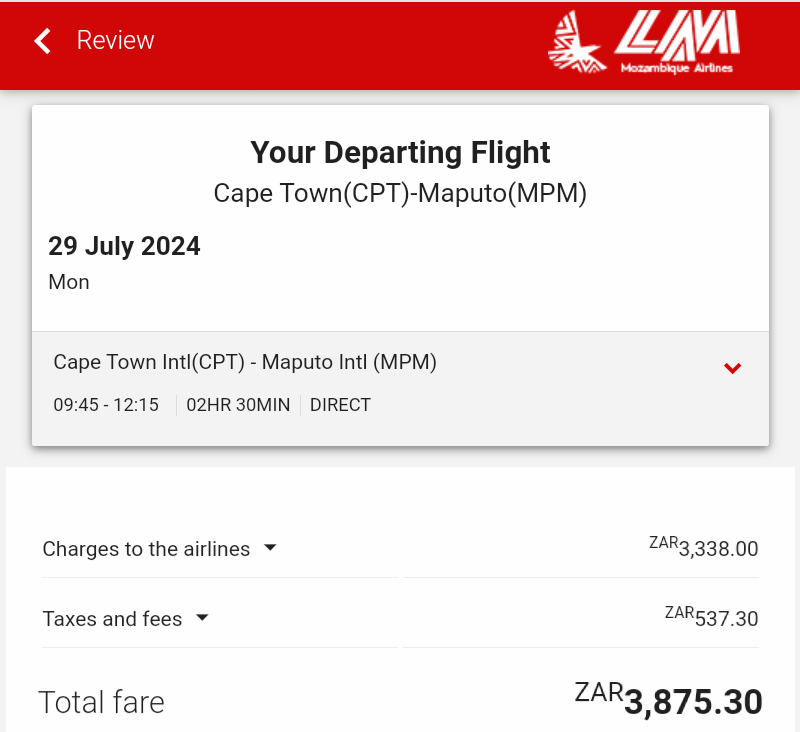Screen dimensions: 800x732
Task: Select the Your Departing Flight heading
Action: (x=400, y=152)
